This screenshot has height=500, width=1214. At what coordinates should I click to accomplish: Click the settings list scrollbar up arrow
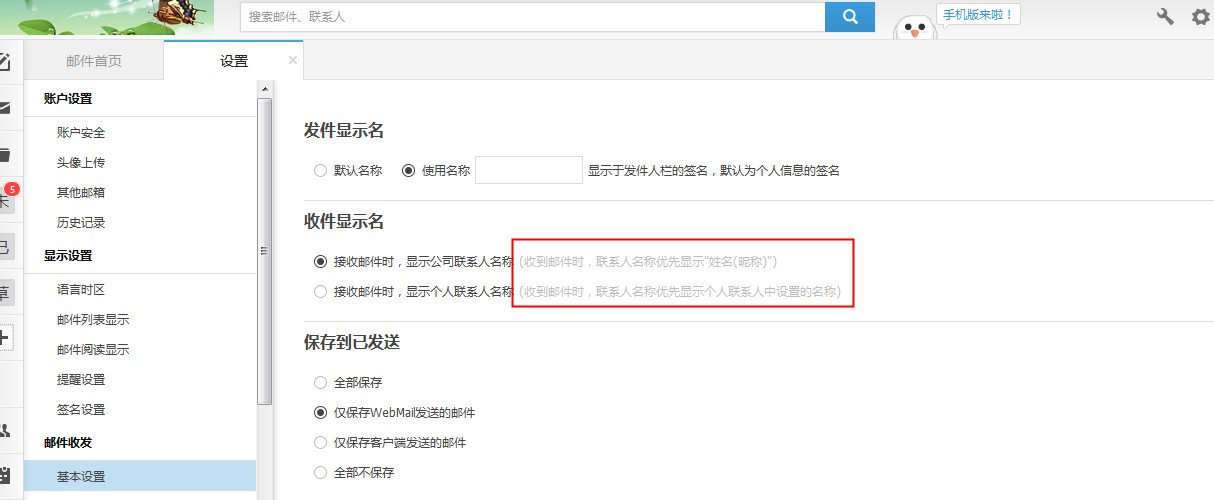264,89
